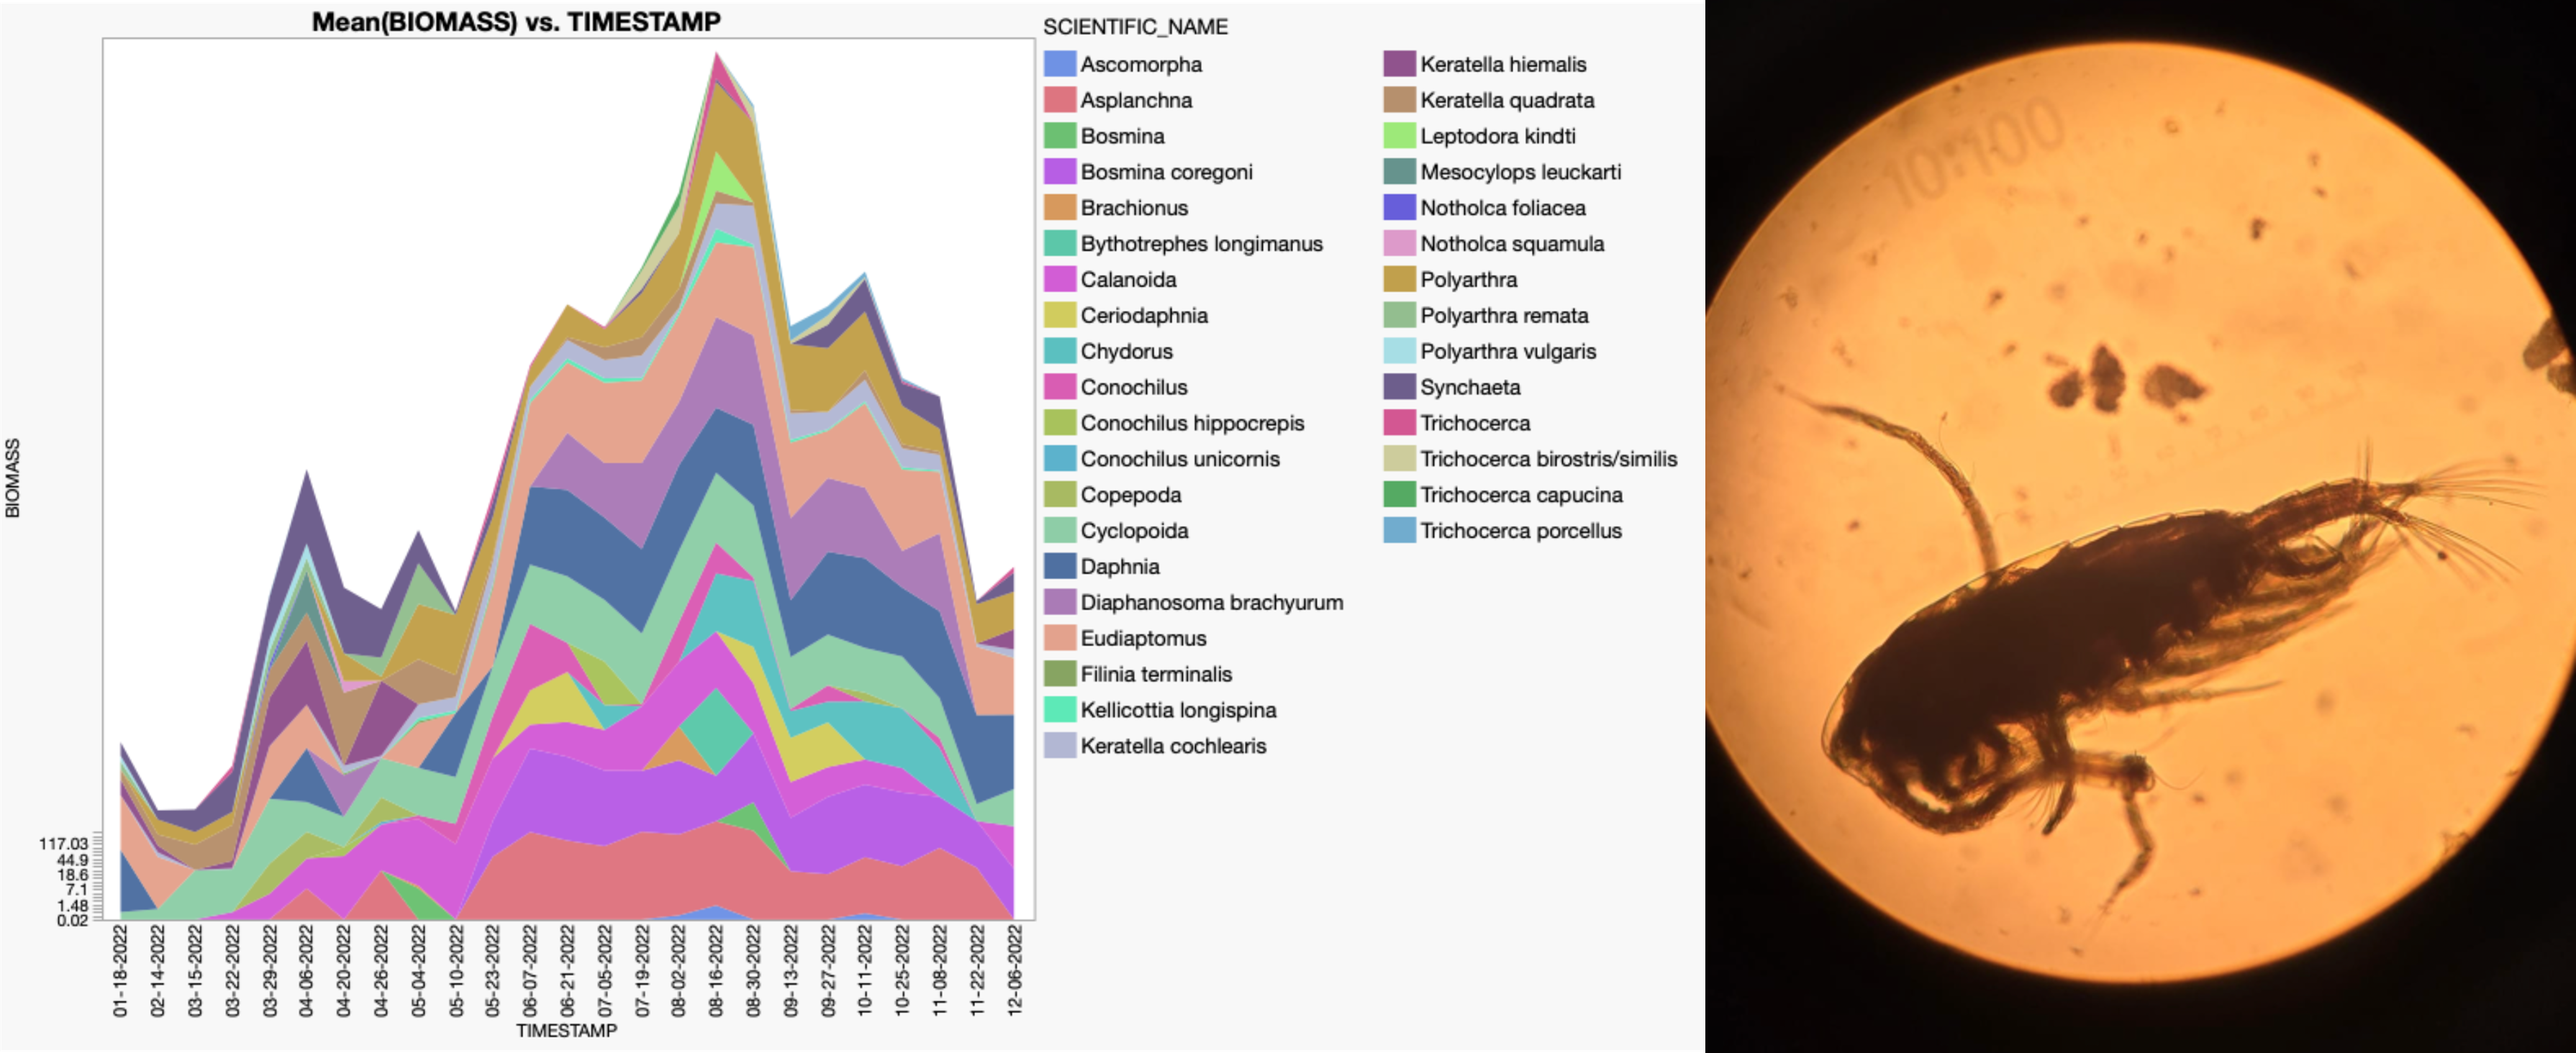Viewport: 2576px width, 1053px height.
Task: Click the Trichocerca porcellus legend swatch
Action: point(1399,530)
